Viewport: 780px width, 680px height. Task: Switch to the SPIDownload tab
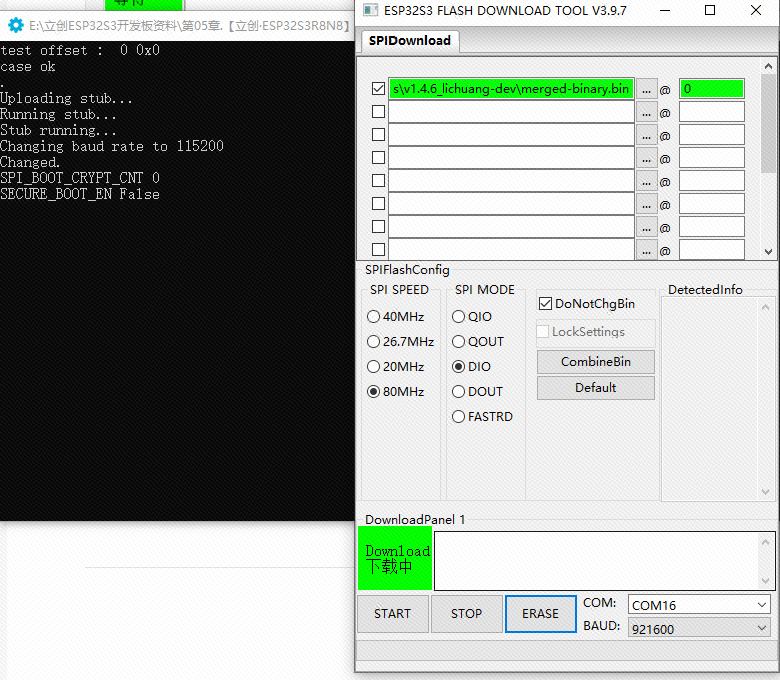(409, 40)
